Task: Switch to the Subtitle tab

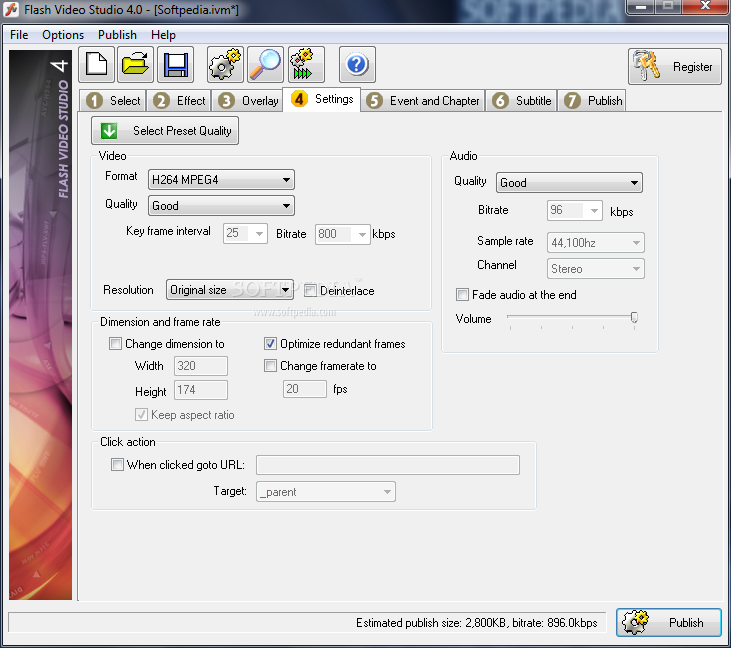Action: click(x=522, y=101)
